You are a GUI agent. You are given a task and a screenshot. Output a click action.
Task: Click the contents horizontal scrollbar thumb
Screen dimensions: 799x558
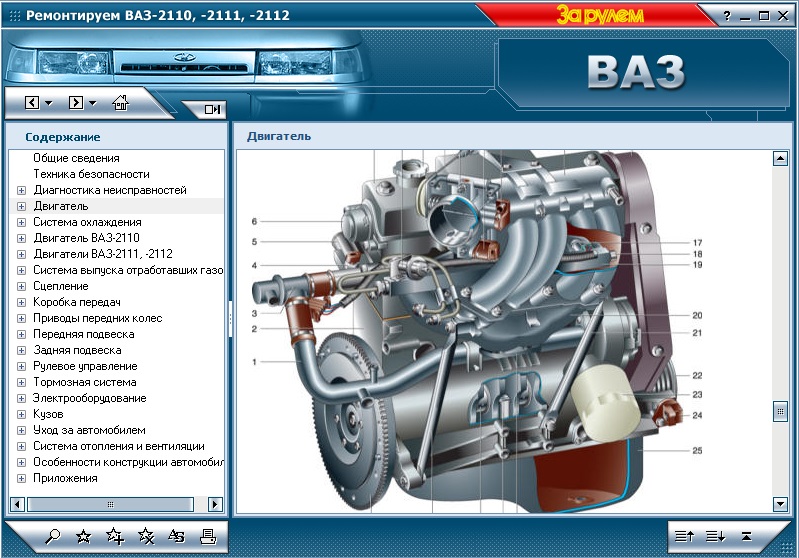[x=111, y=504]
